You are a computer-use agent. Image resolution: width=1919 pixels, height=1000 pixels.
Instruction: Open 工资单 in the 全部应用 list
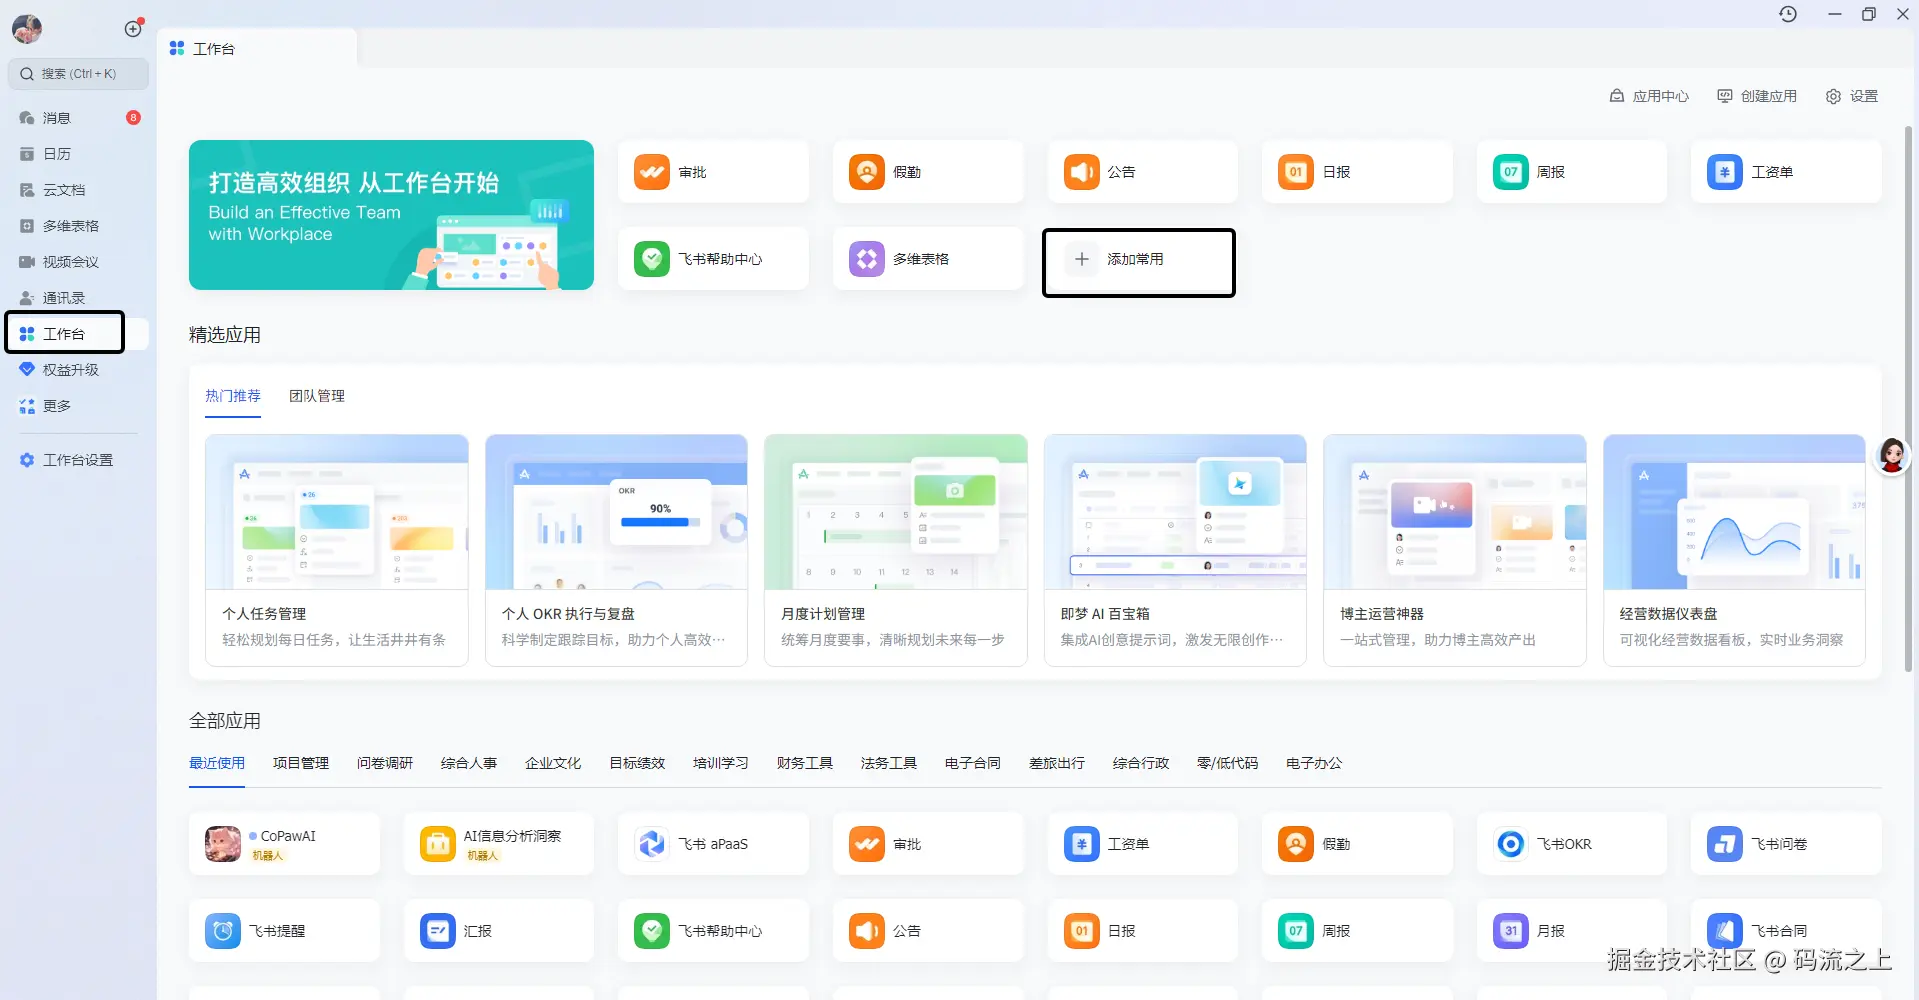point(1142,844)
